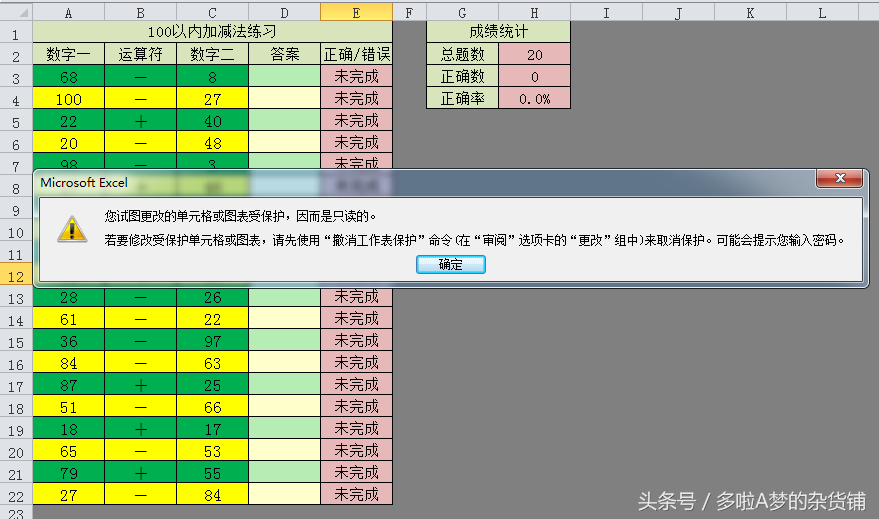The height and width of the screenshot is (519, 879).
Task: Click cell containing 79 in row 21
Action: (68, 472)
